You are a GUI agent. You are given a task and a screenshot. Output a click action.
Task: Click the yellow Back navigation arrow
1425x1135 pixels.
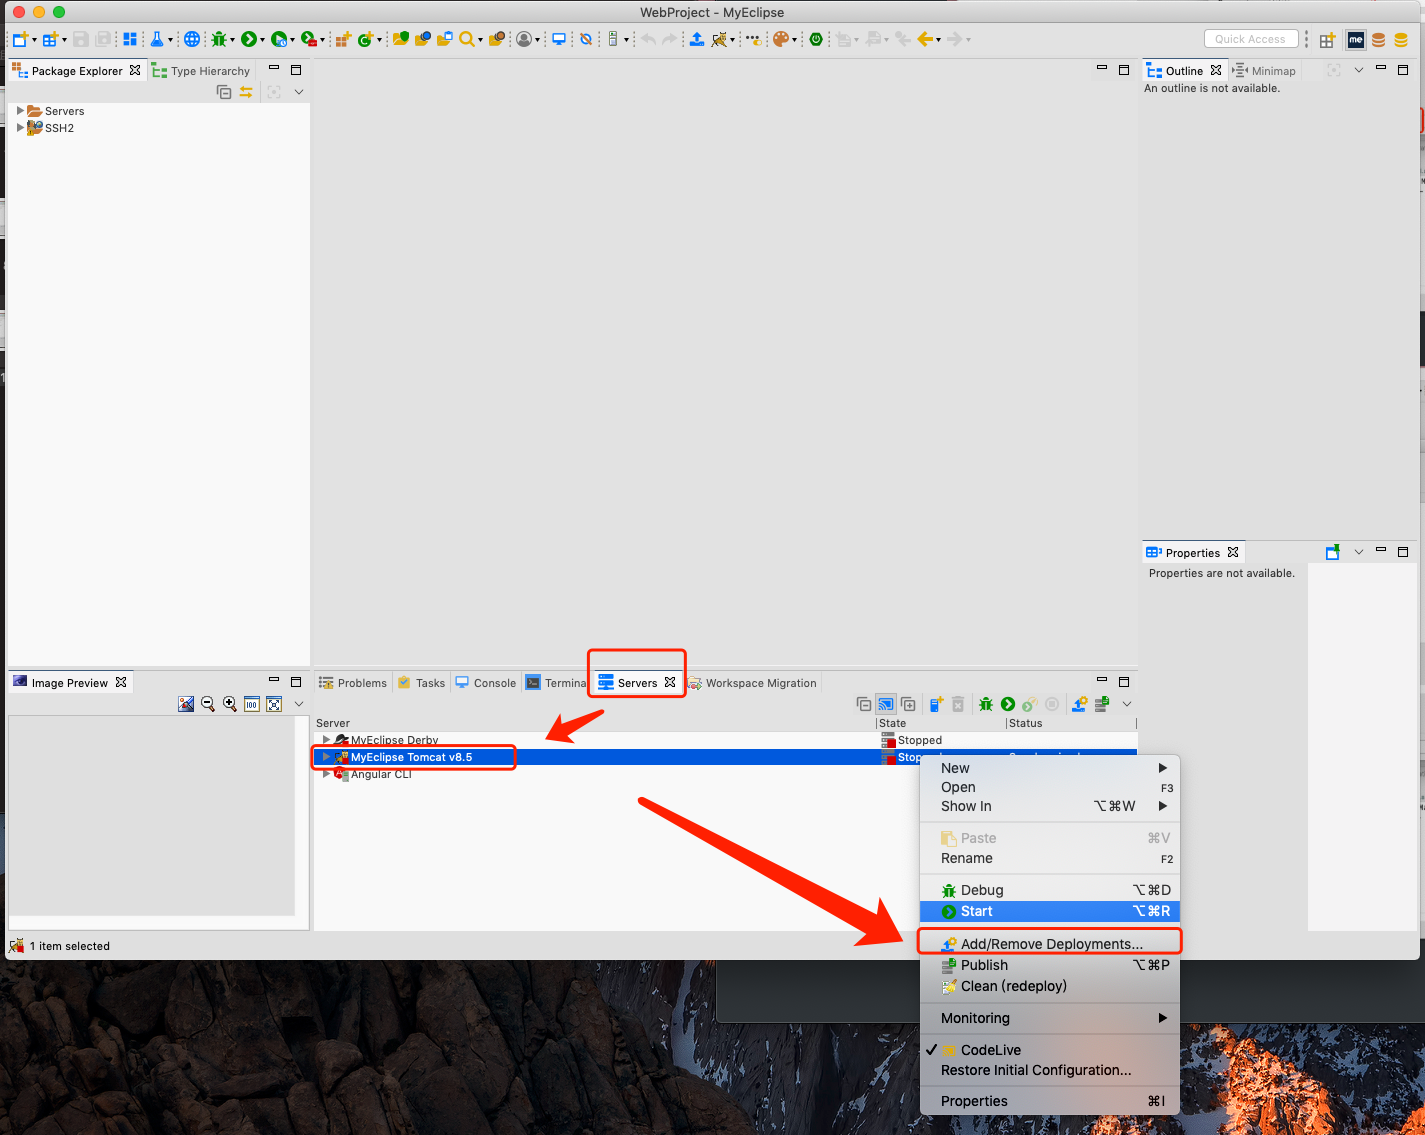[925, 39]
